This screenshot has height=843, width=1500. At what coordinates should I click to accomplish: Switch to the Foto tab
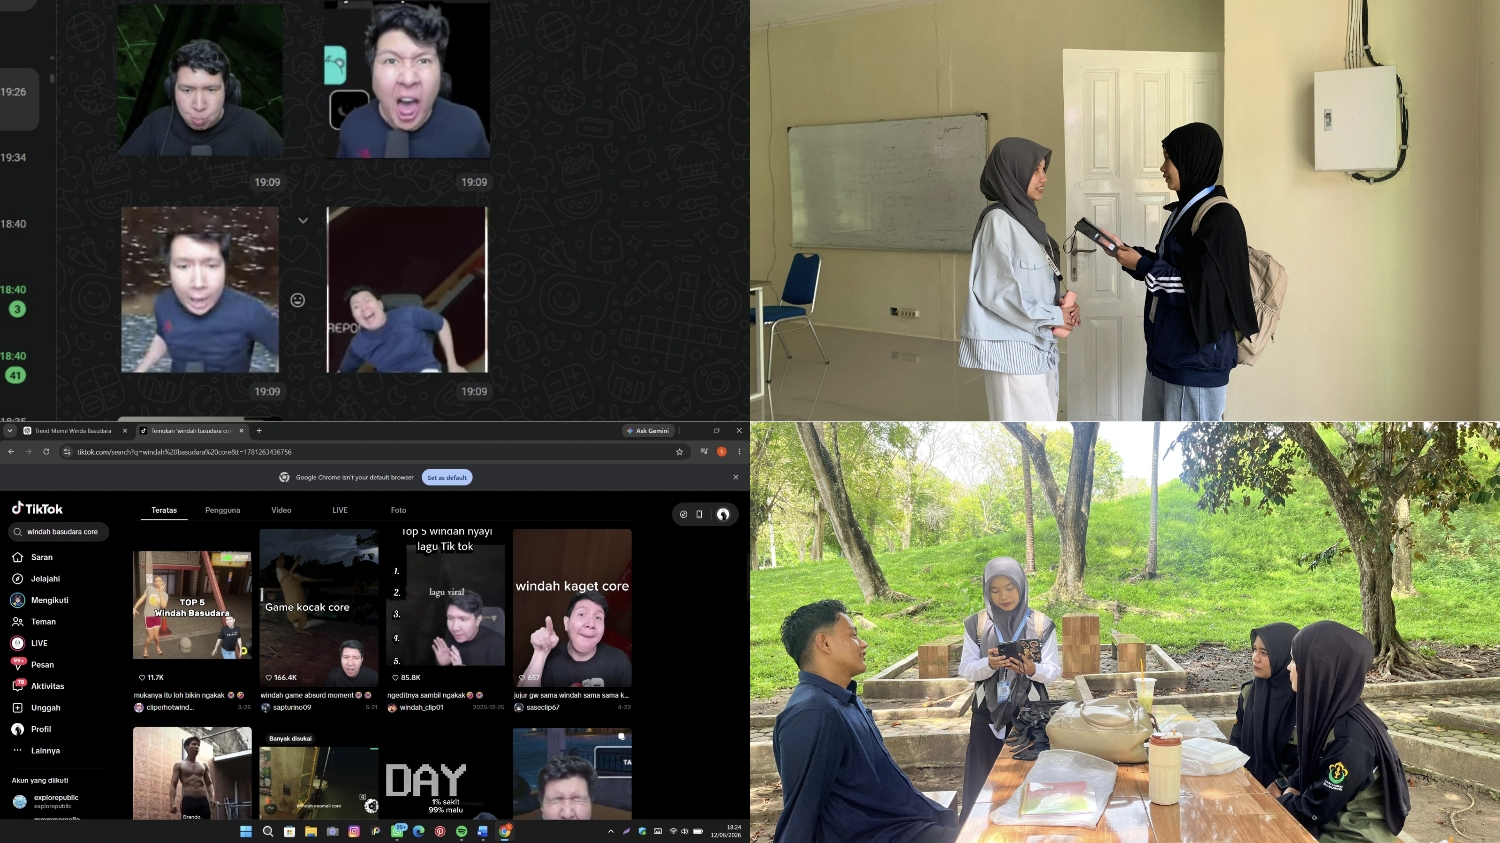tap(399, 510)
